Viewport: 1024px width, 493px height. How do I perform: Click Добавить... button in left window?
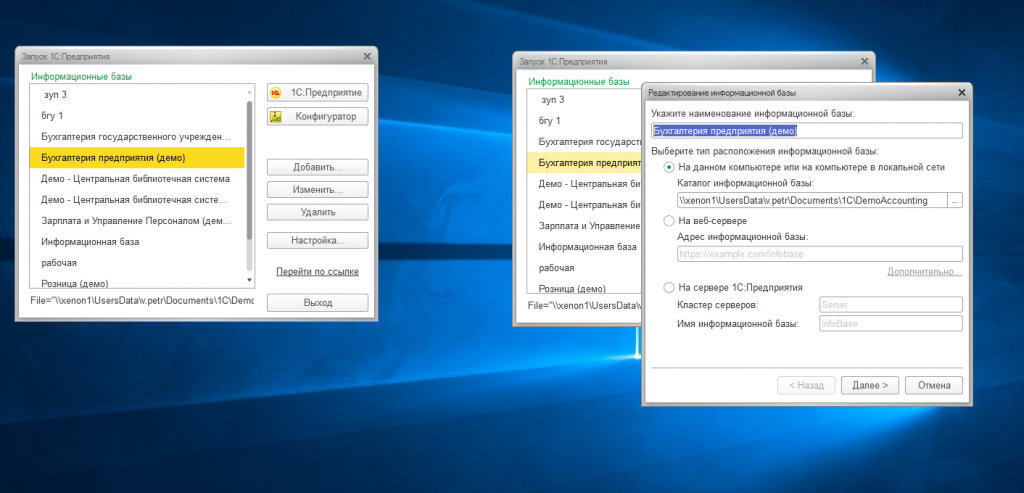tap(317, 167)
